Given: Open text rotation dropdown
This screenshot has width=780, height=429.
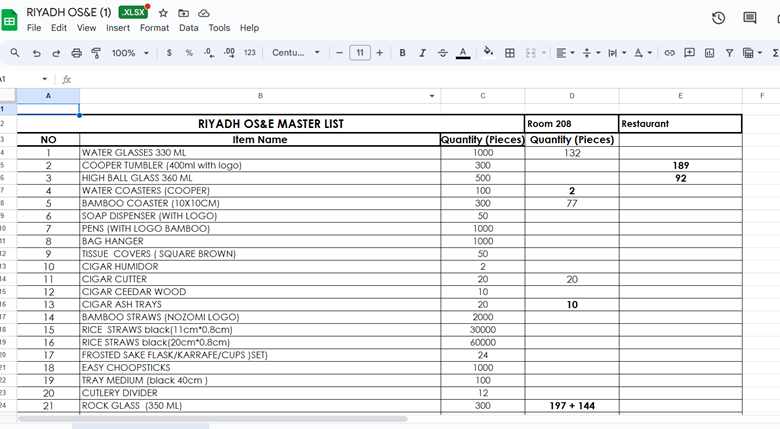Looking at the screenshot, I should (x=643, y=53).
